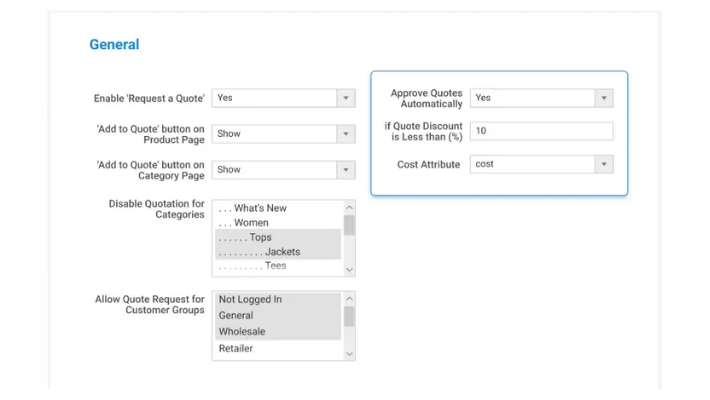Image resolution: width=710 pixels, height=400 pixels.
Task: Click down arrow of categories list scrollbar
Action: coord(349,269)
